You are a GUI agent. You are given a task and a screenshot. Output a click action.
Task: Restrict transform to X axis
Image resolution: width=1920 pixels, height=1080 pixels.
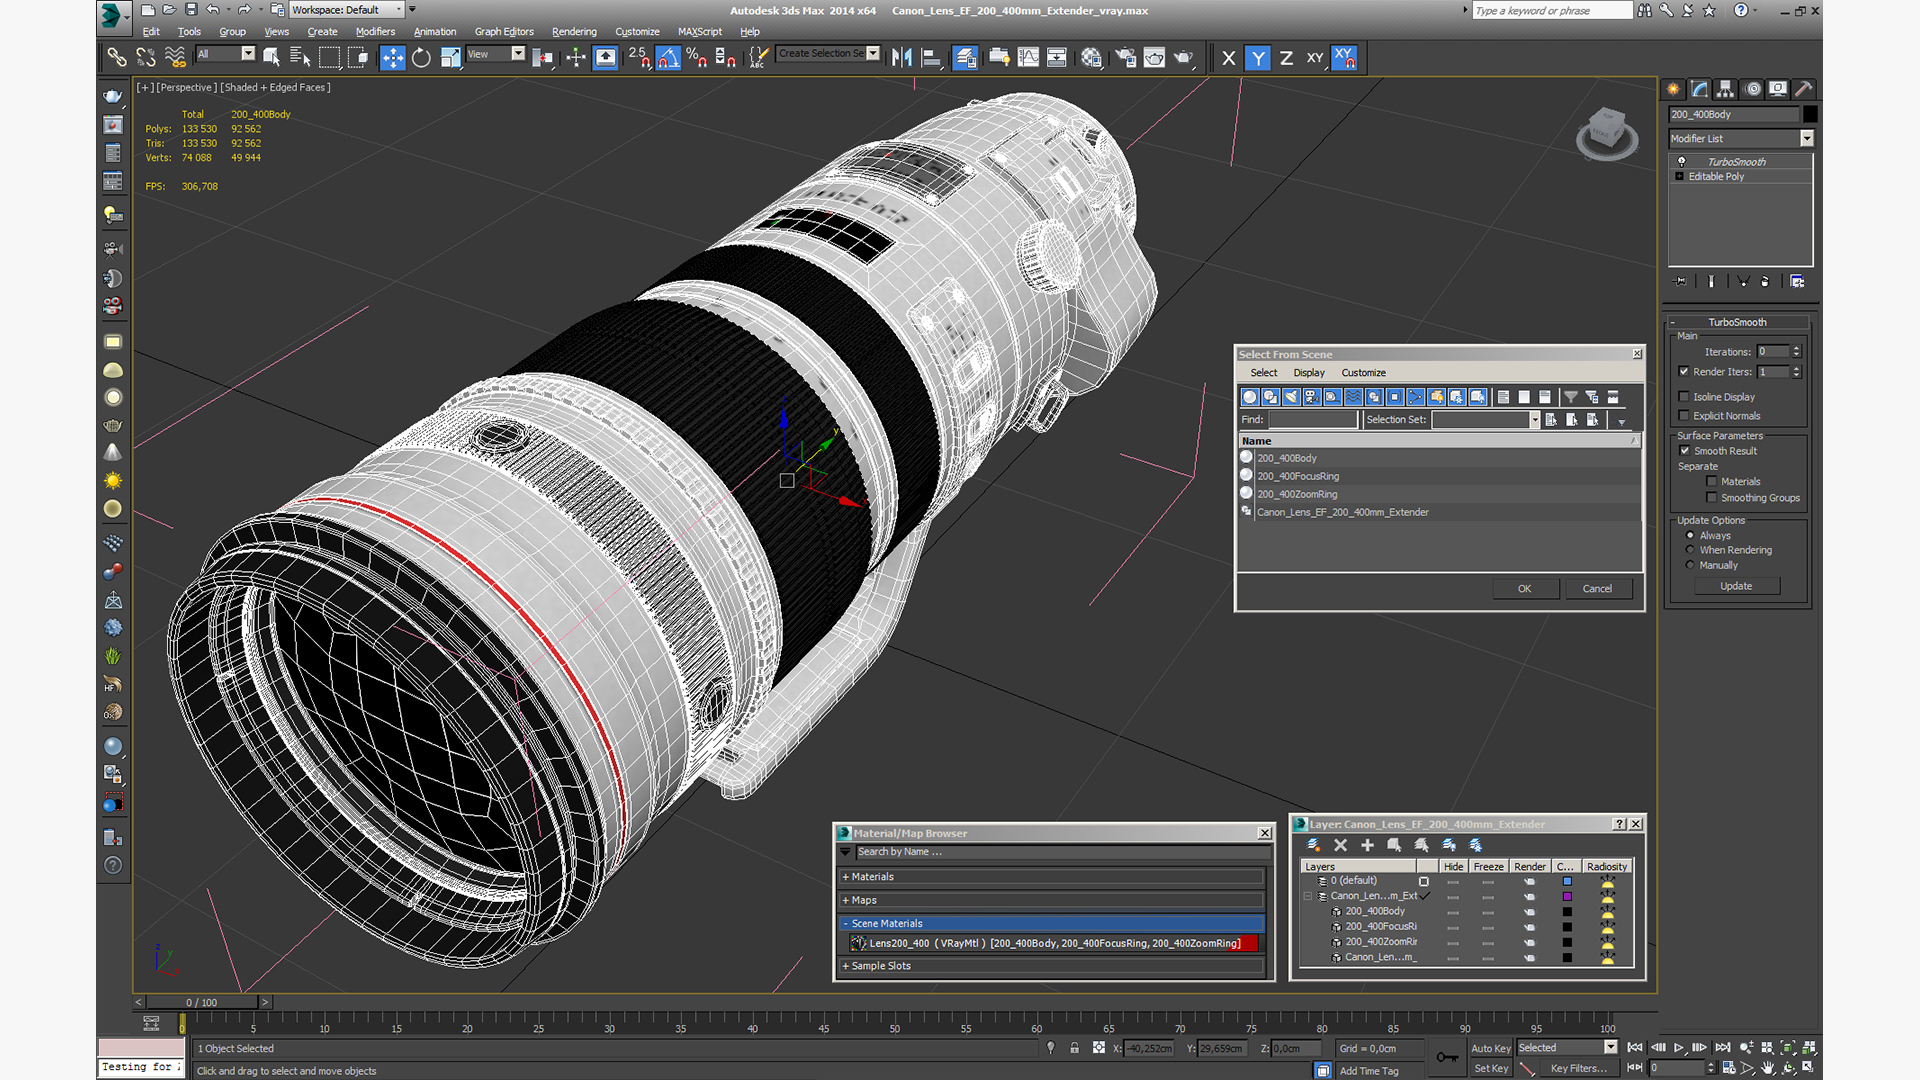tap(1229, 57)
